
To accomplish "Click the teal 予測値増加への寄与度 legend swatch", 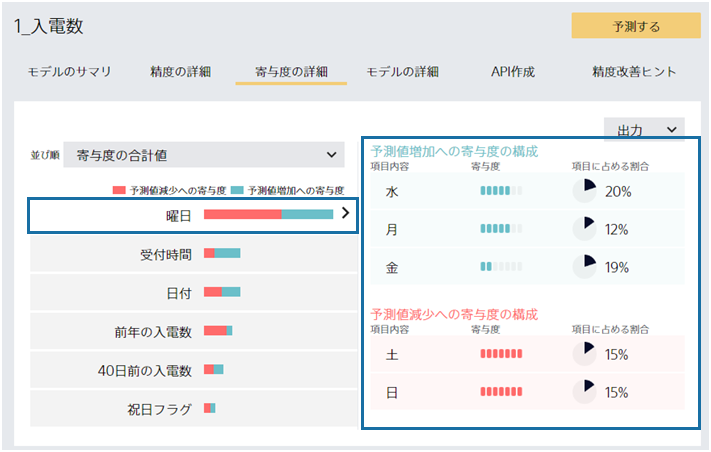I will coord(237,190).
